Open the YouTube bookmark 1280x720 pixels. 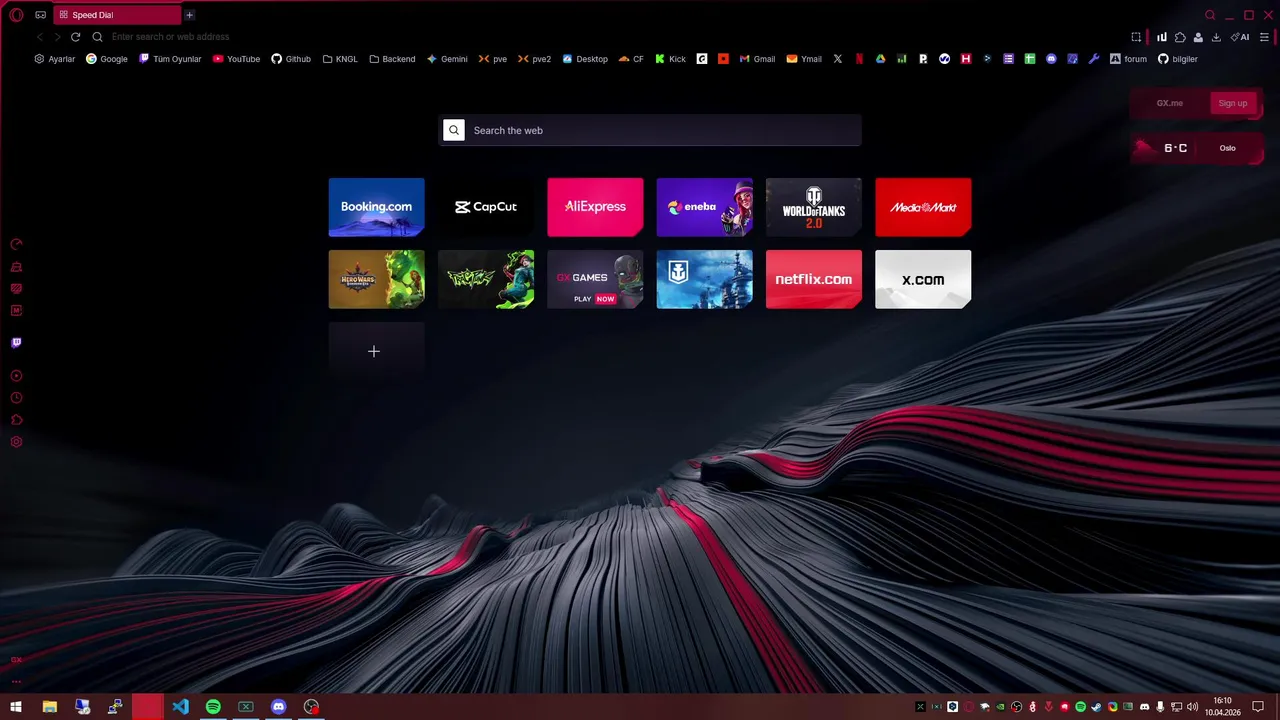[x=236, y=59]
